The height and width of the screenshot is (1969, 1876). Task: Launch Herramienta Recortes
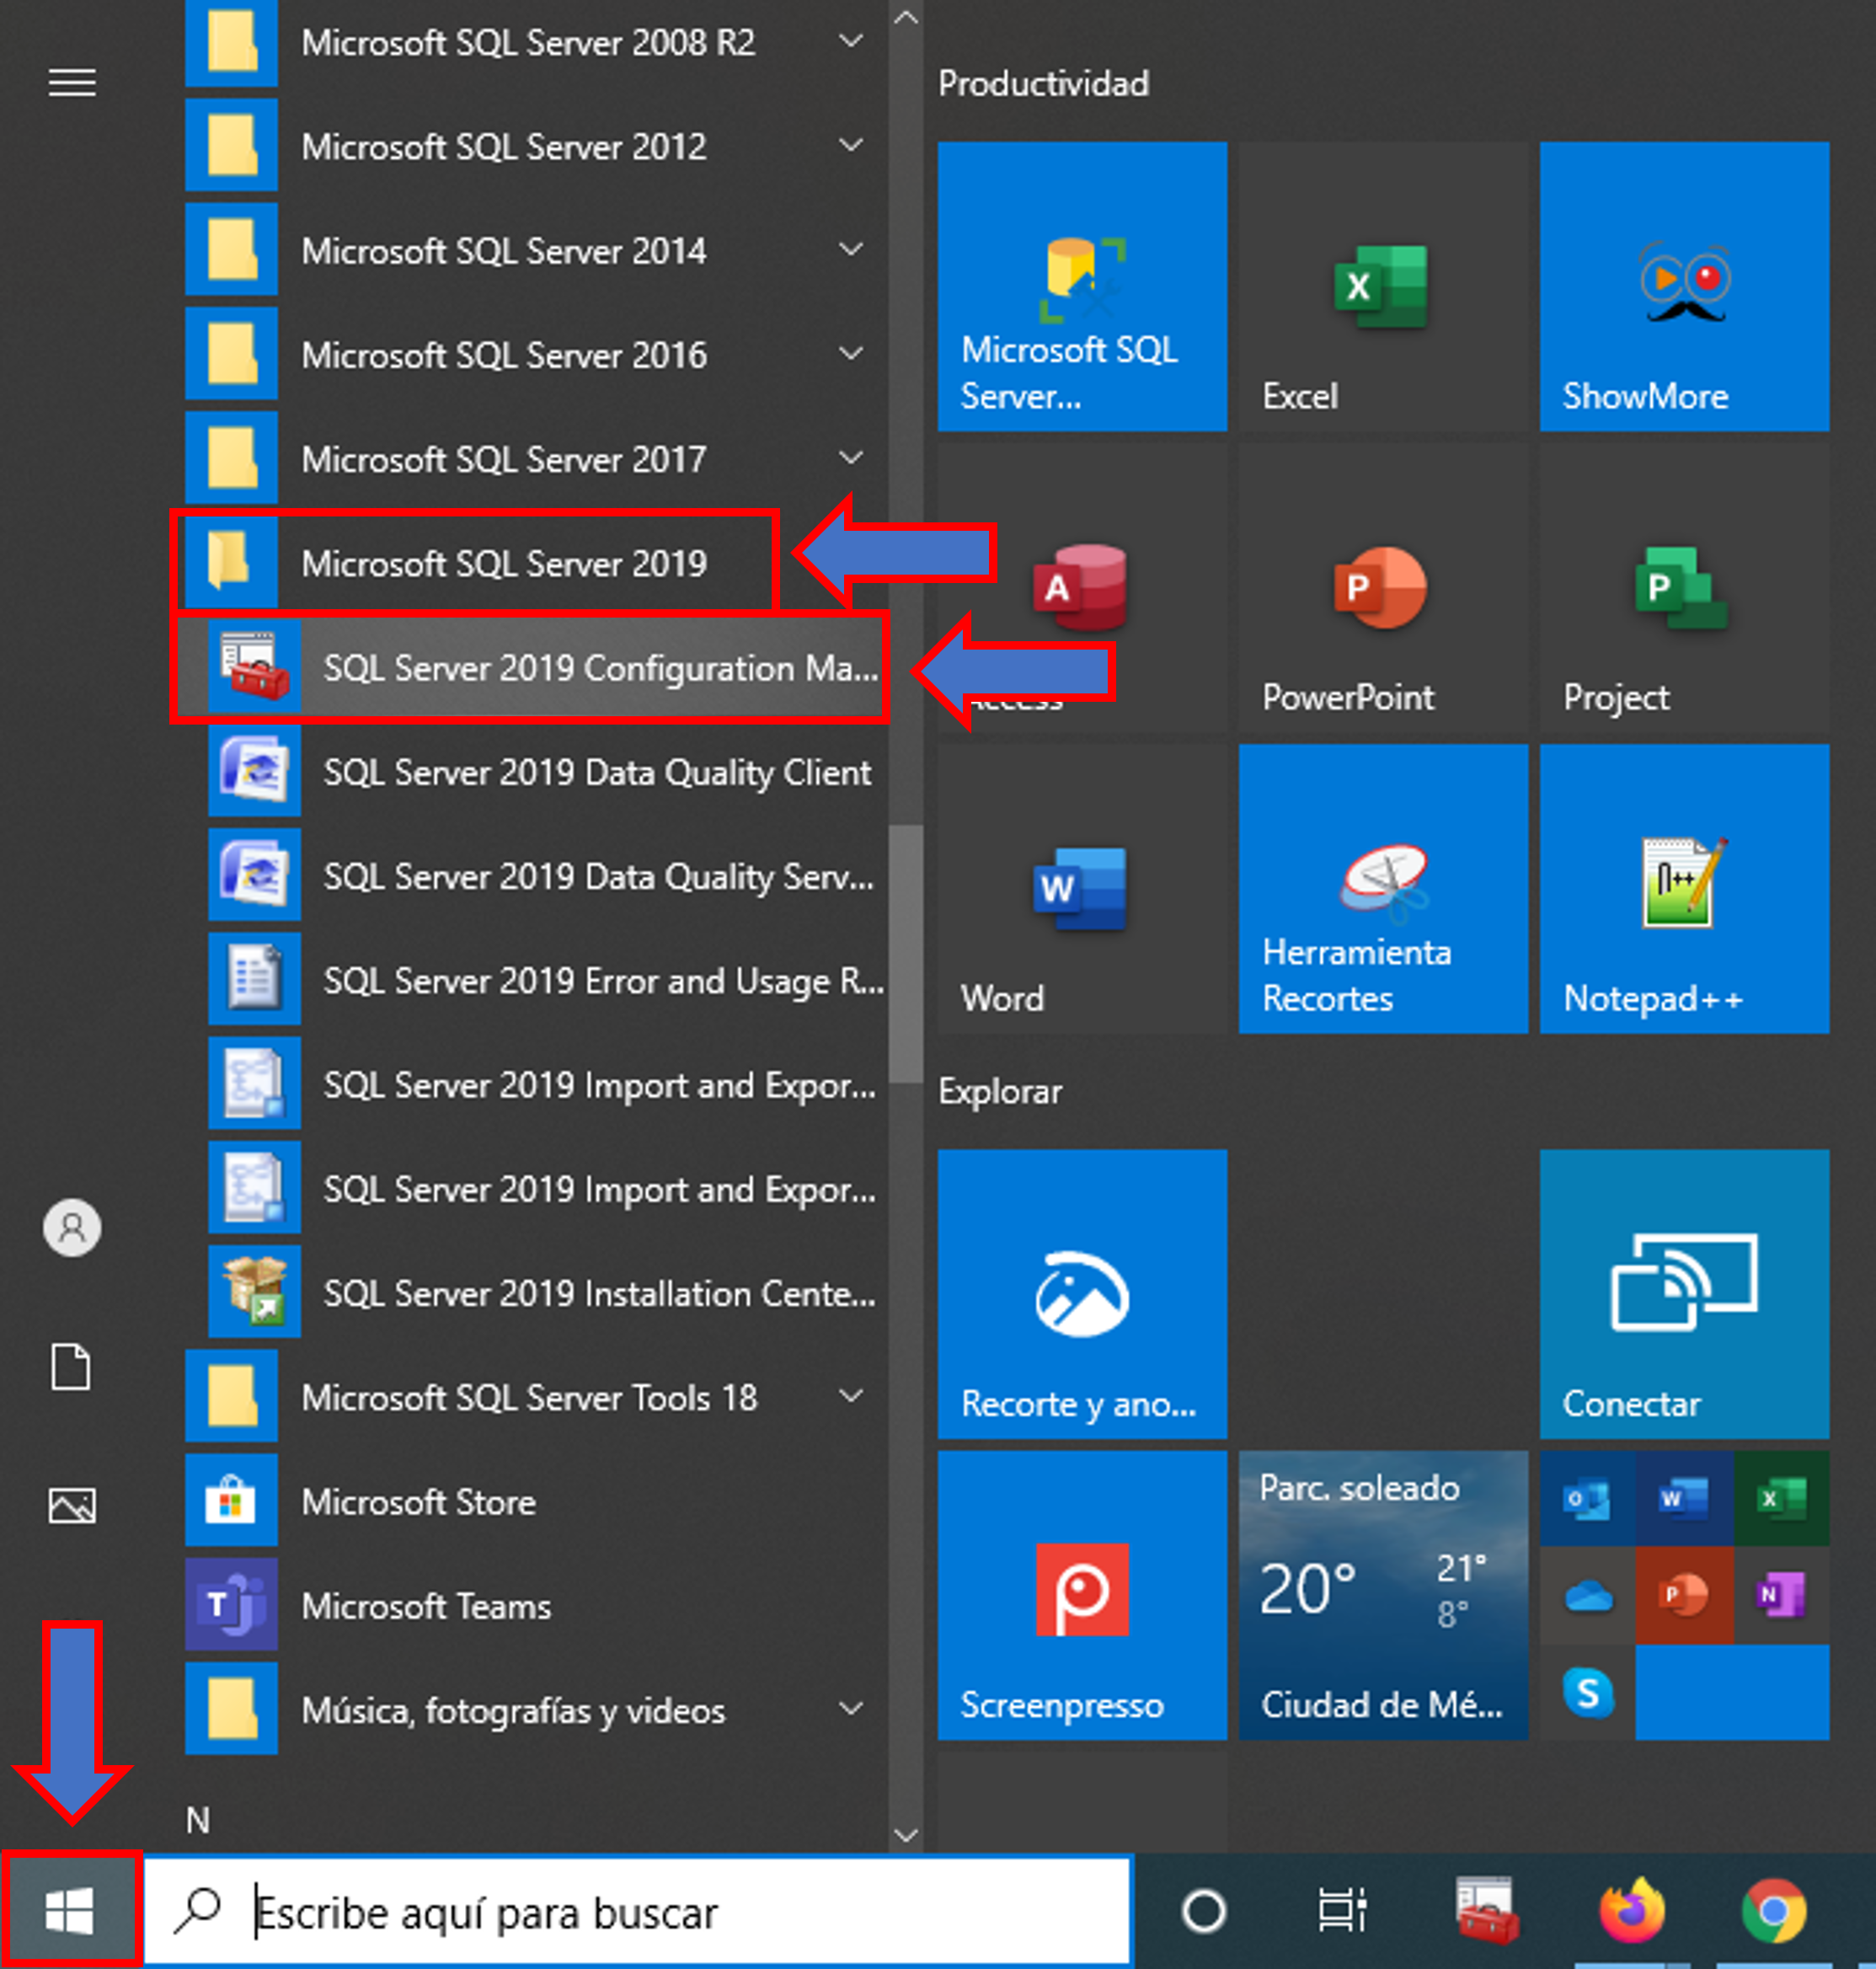1383,888
